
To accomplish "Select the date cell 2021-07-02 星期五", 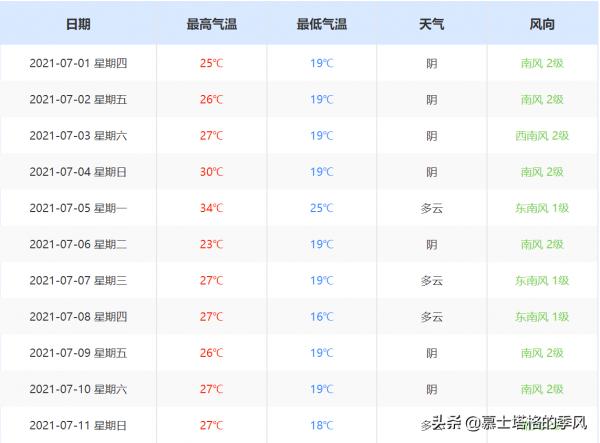I will coord(78,99).
